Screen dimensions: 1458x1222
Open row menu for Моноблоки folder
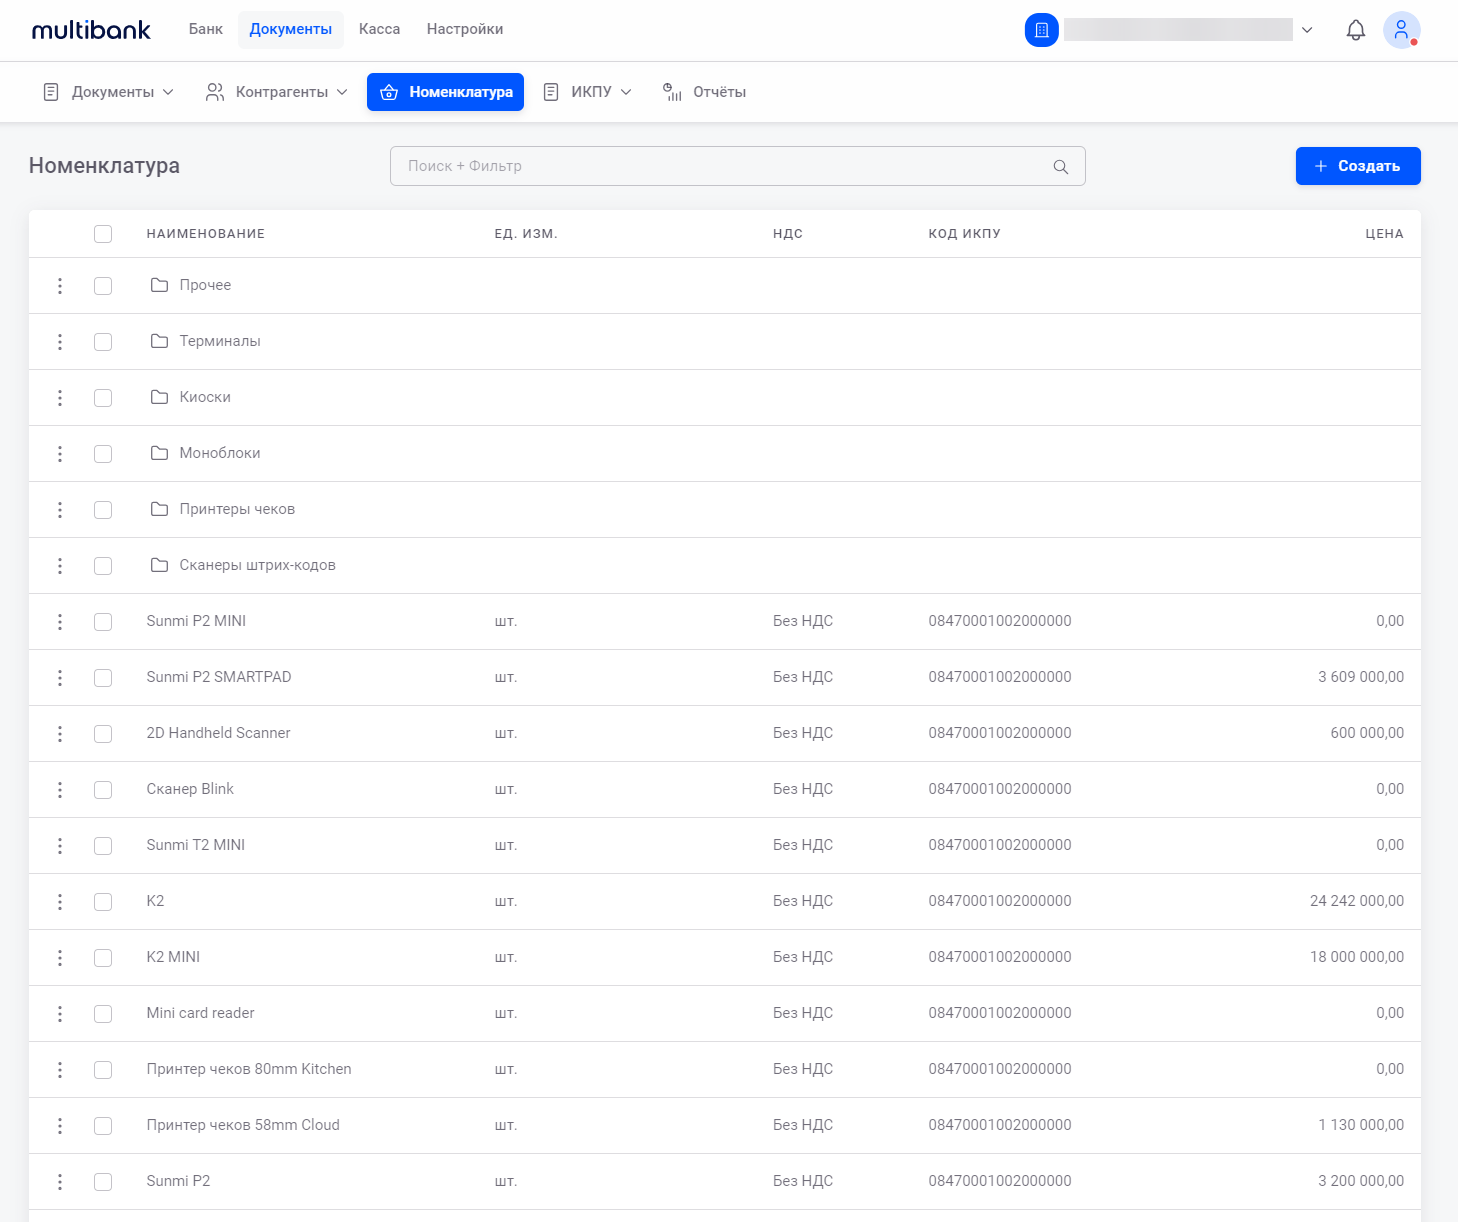coord(60,454)
